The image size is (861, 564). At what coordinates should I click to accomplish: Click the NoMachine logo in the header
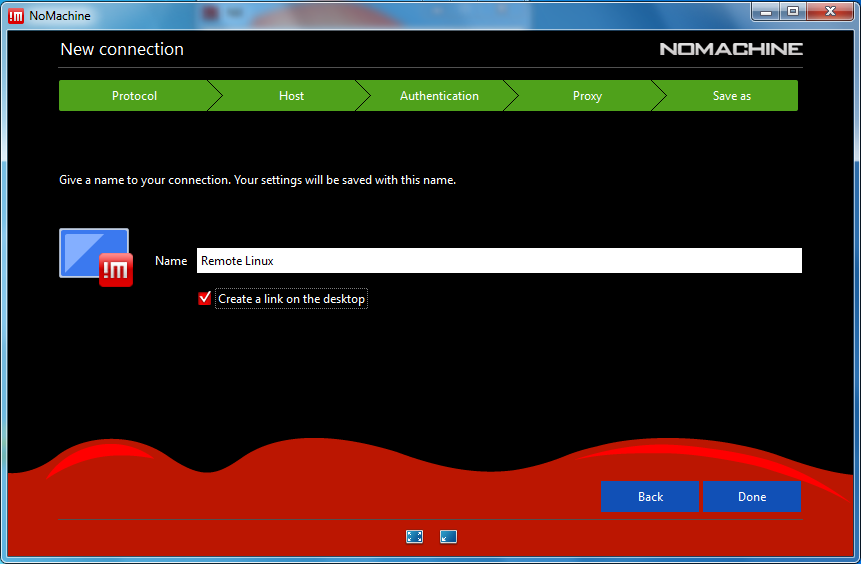tap(730, 49)
